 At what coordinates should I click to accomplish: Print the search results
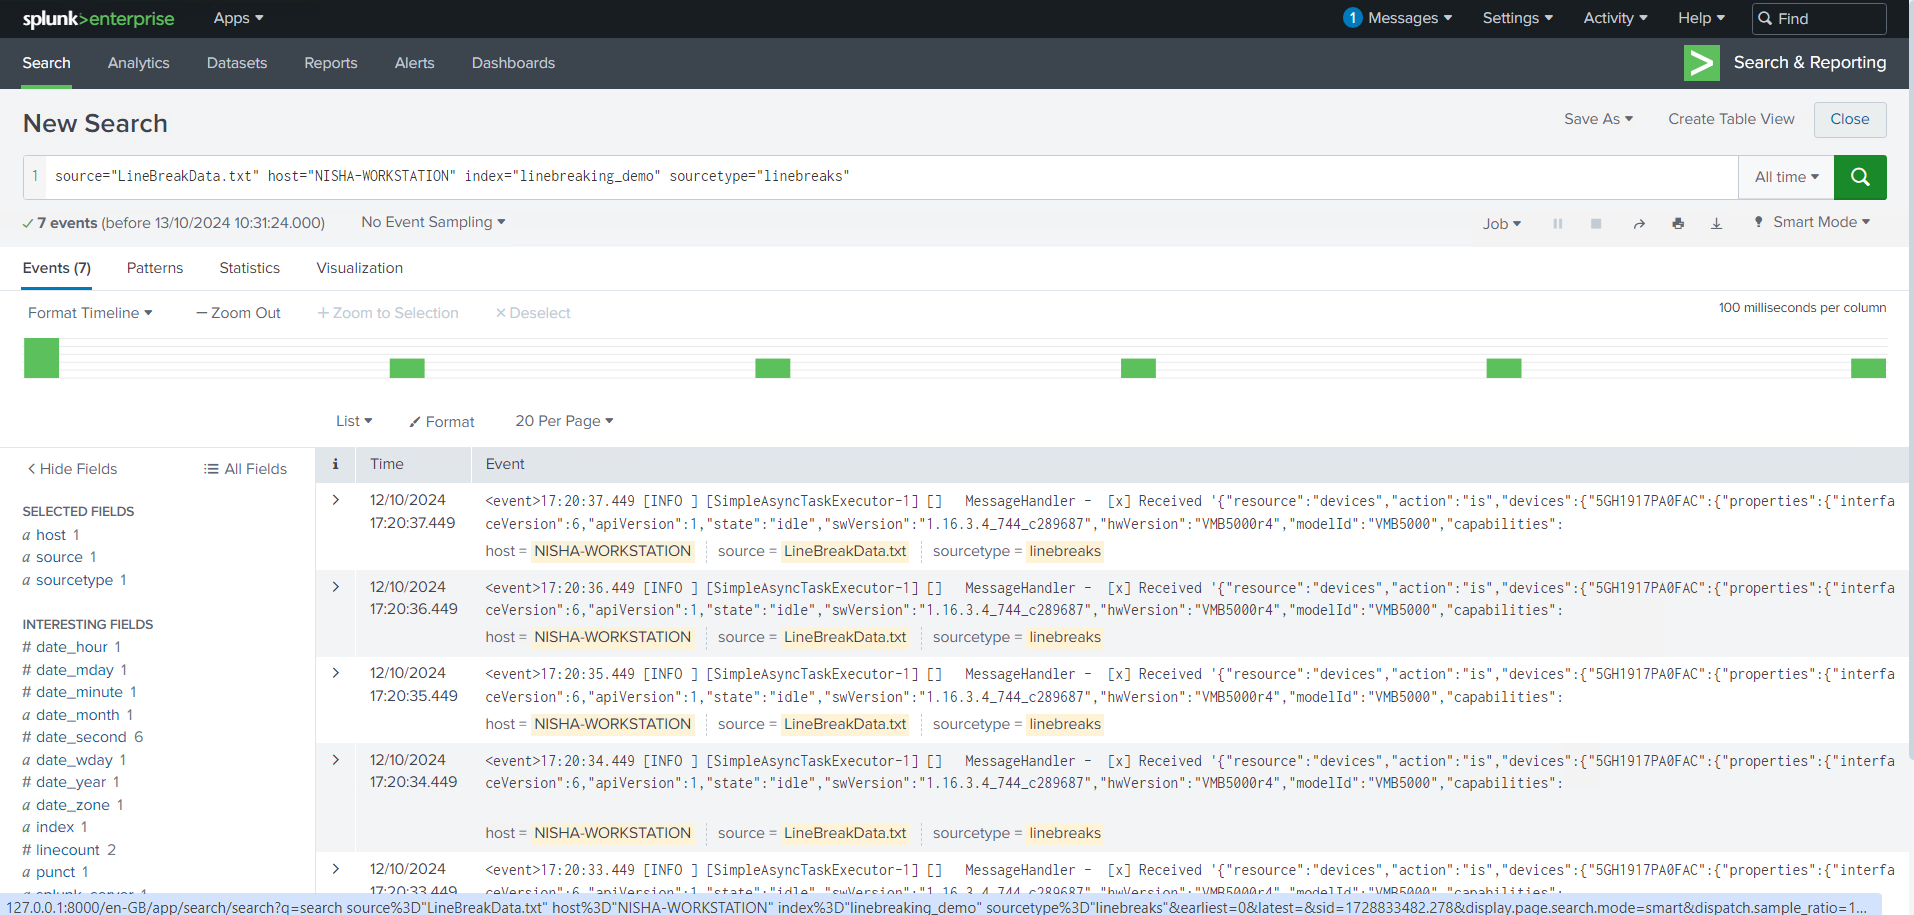point(1677,224)
